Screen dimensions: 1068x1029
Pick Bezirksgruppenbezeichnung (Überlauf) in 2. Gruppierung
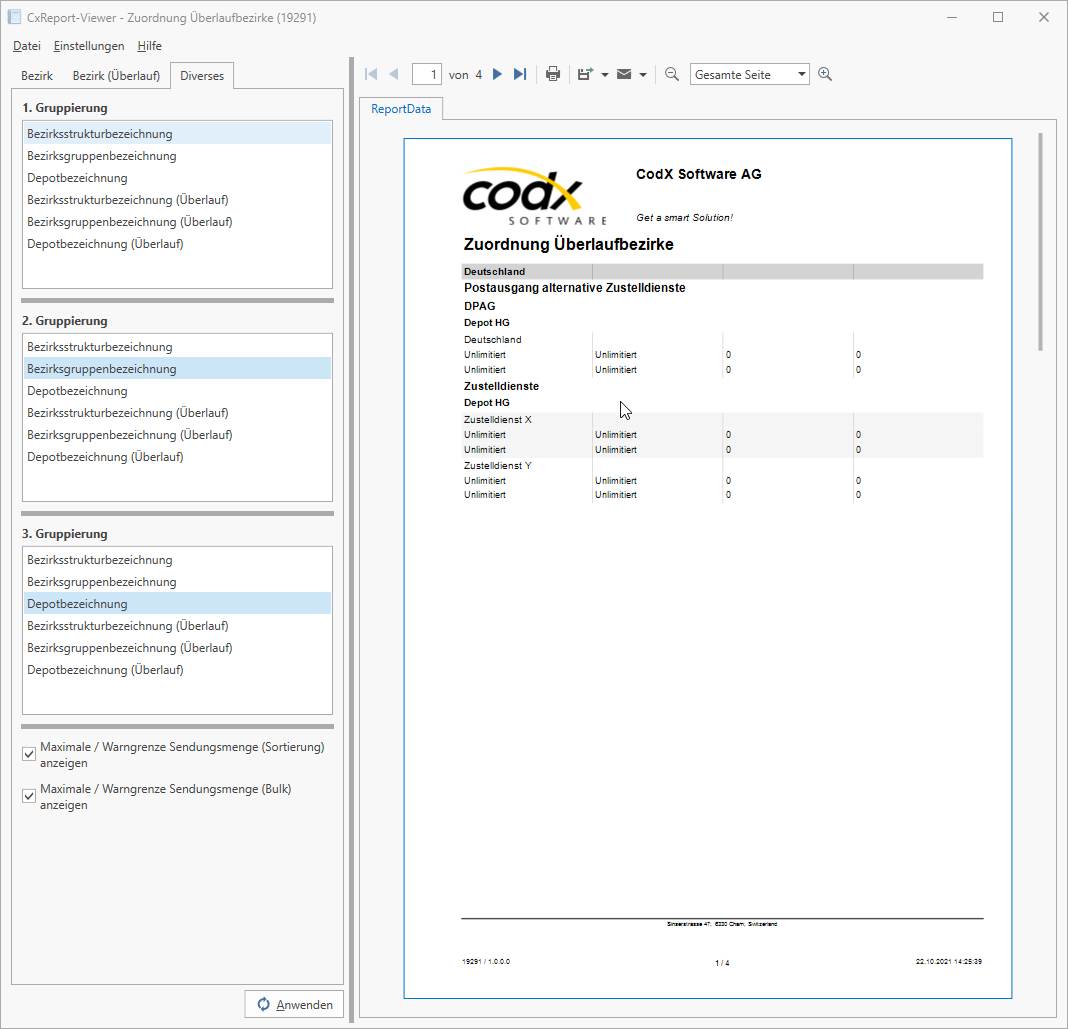click(177, 434)
